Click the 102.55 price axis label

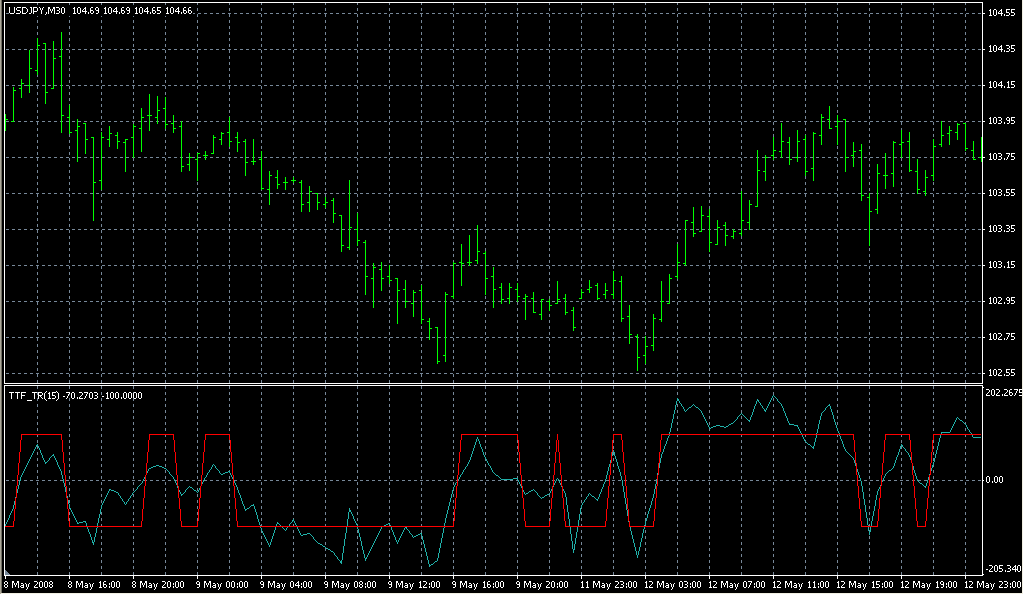point(1000,373)
